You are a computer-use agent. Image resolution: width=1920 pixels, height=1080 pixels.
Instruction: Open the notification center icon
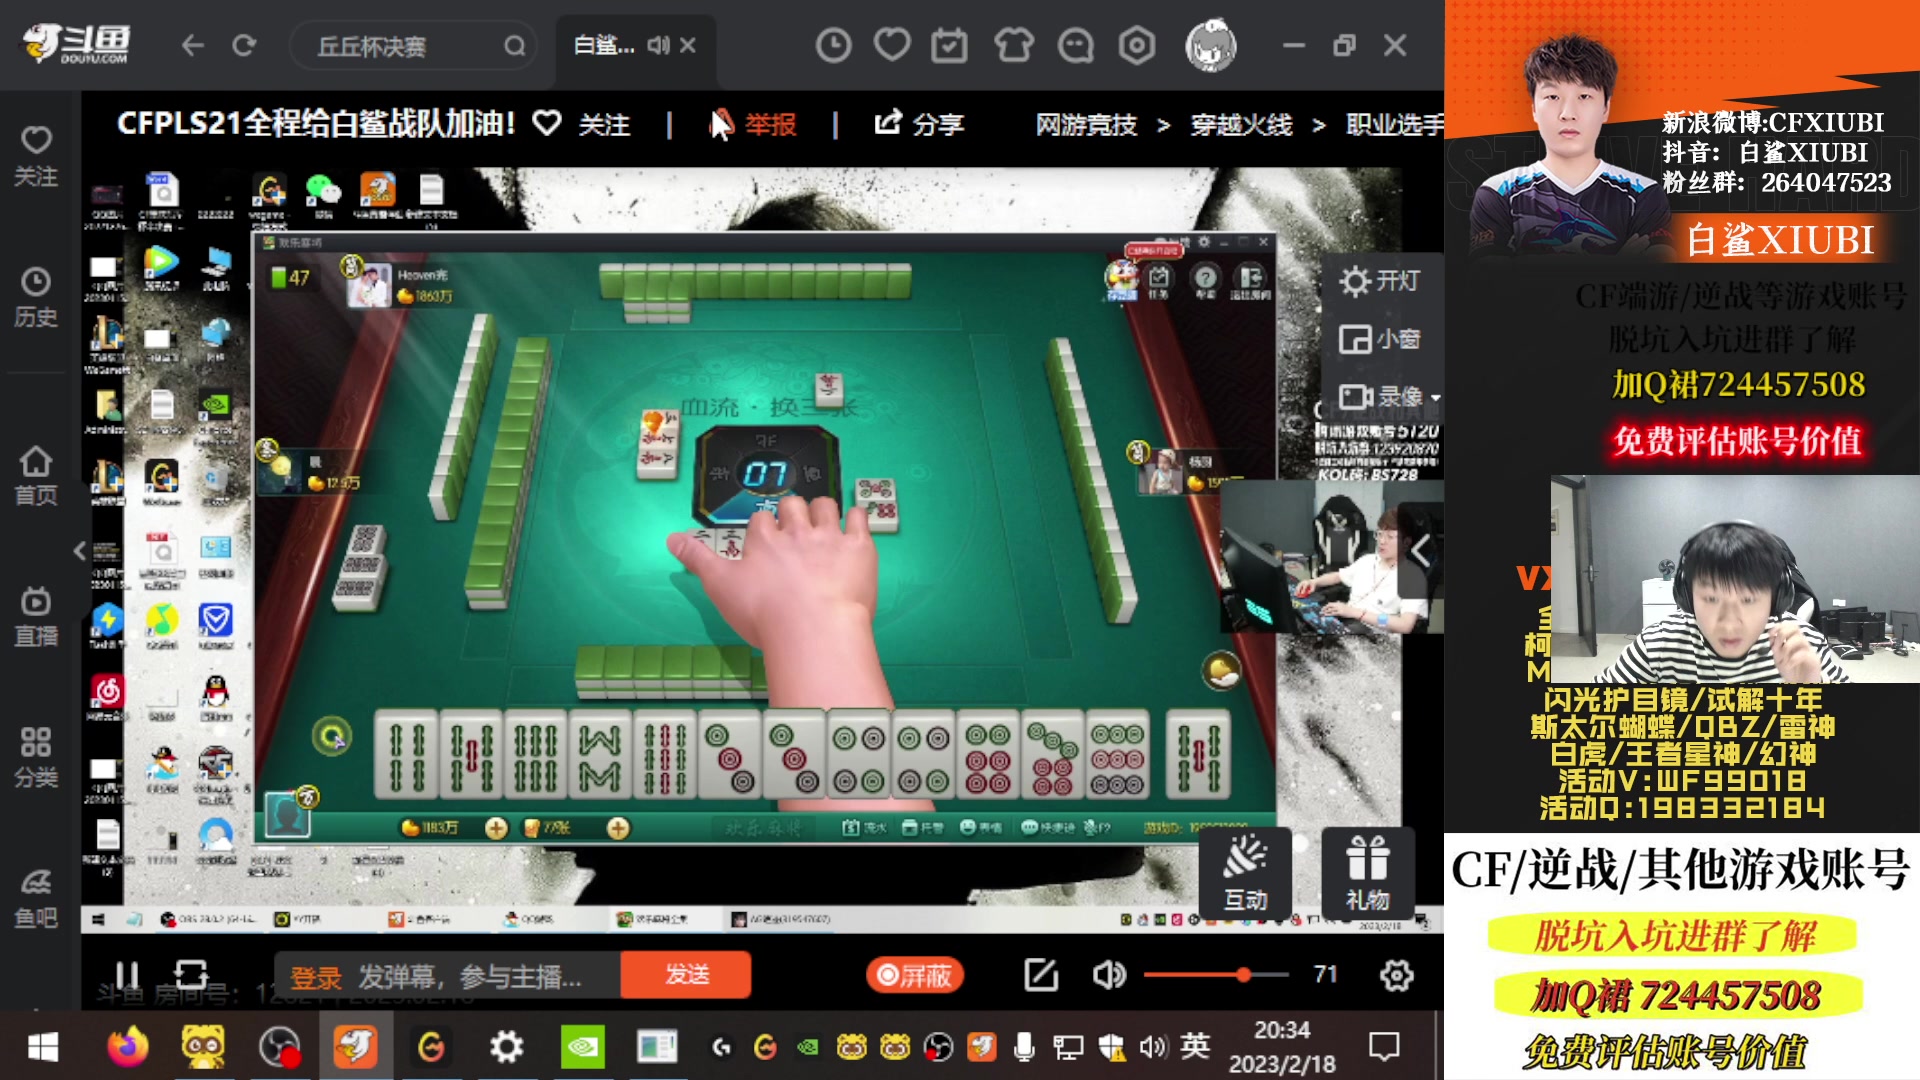coord(1384,1047)
